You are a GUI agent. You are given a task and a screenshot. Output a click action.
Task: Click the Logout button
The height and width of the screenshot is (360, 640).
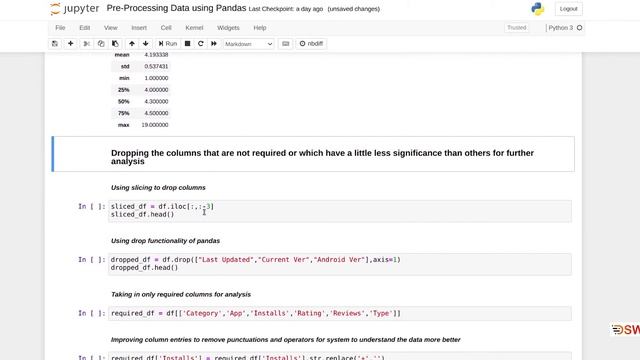pyautogui.click(x=569, y=9)
